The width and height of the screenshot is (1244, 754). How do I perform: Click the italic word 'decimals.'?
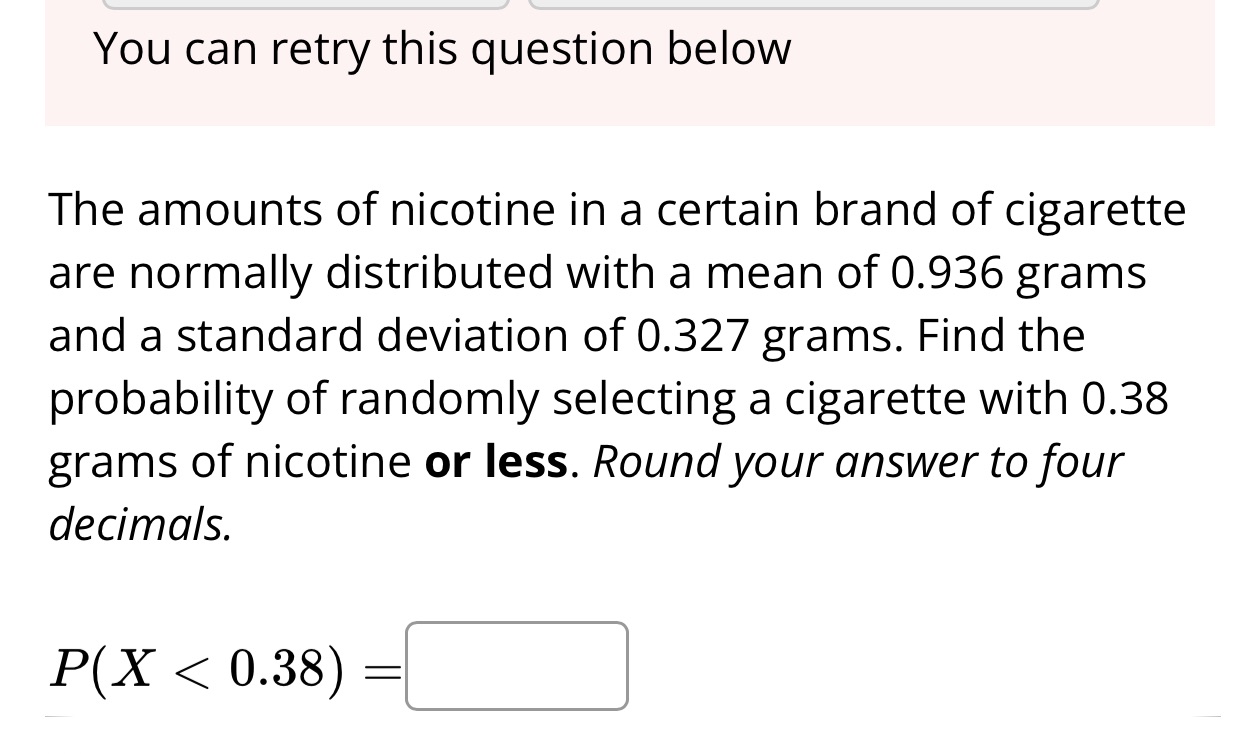point(141,524)
